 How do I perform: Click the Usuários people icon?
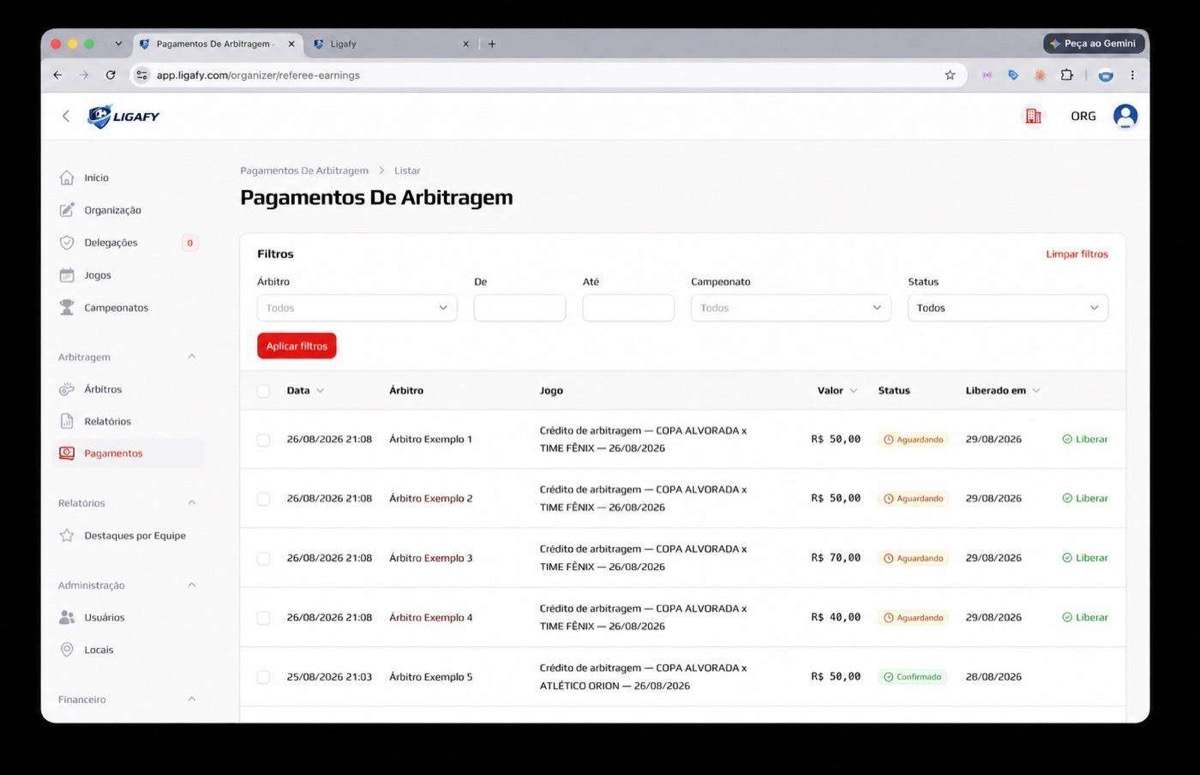[67, 617]
